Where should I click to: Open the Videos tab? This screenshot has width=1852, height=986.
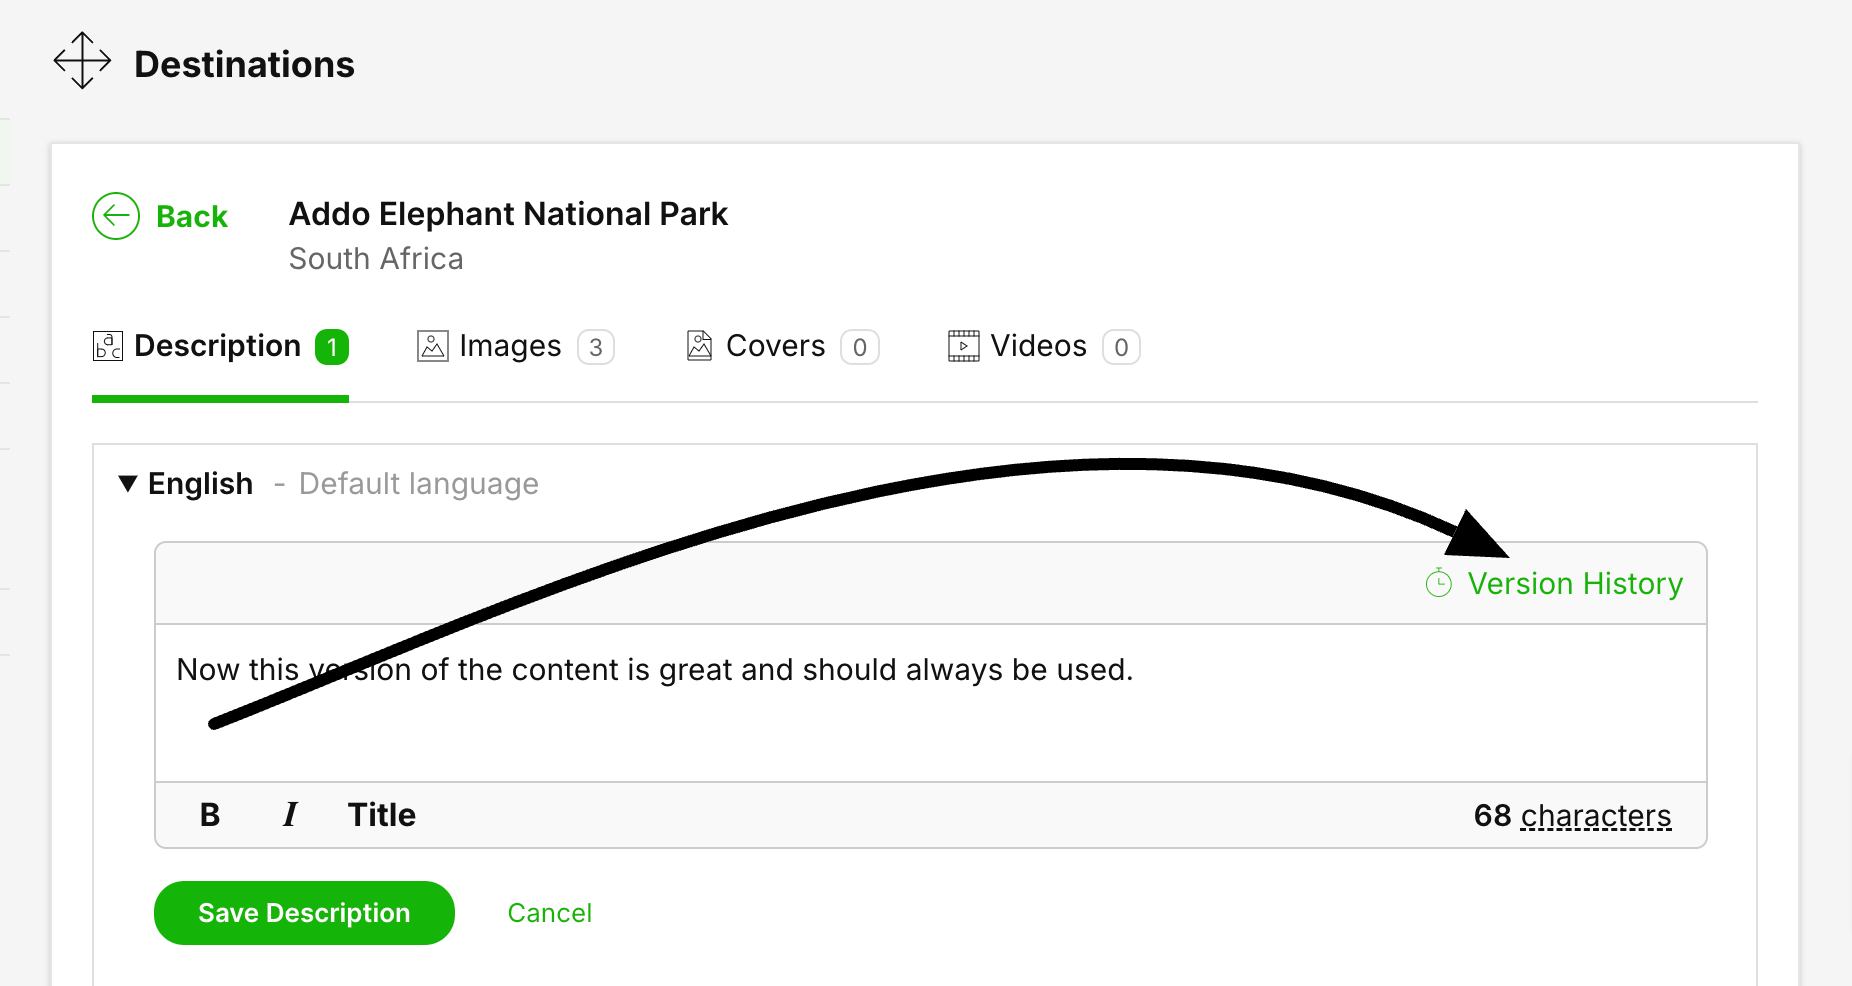click(1044, 346)
